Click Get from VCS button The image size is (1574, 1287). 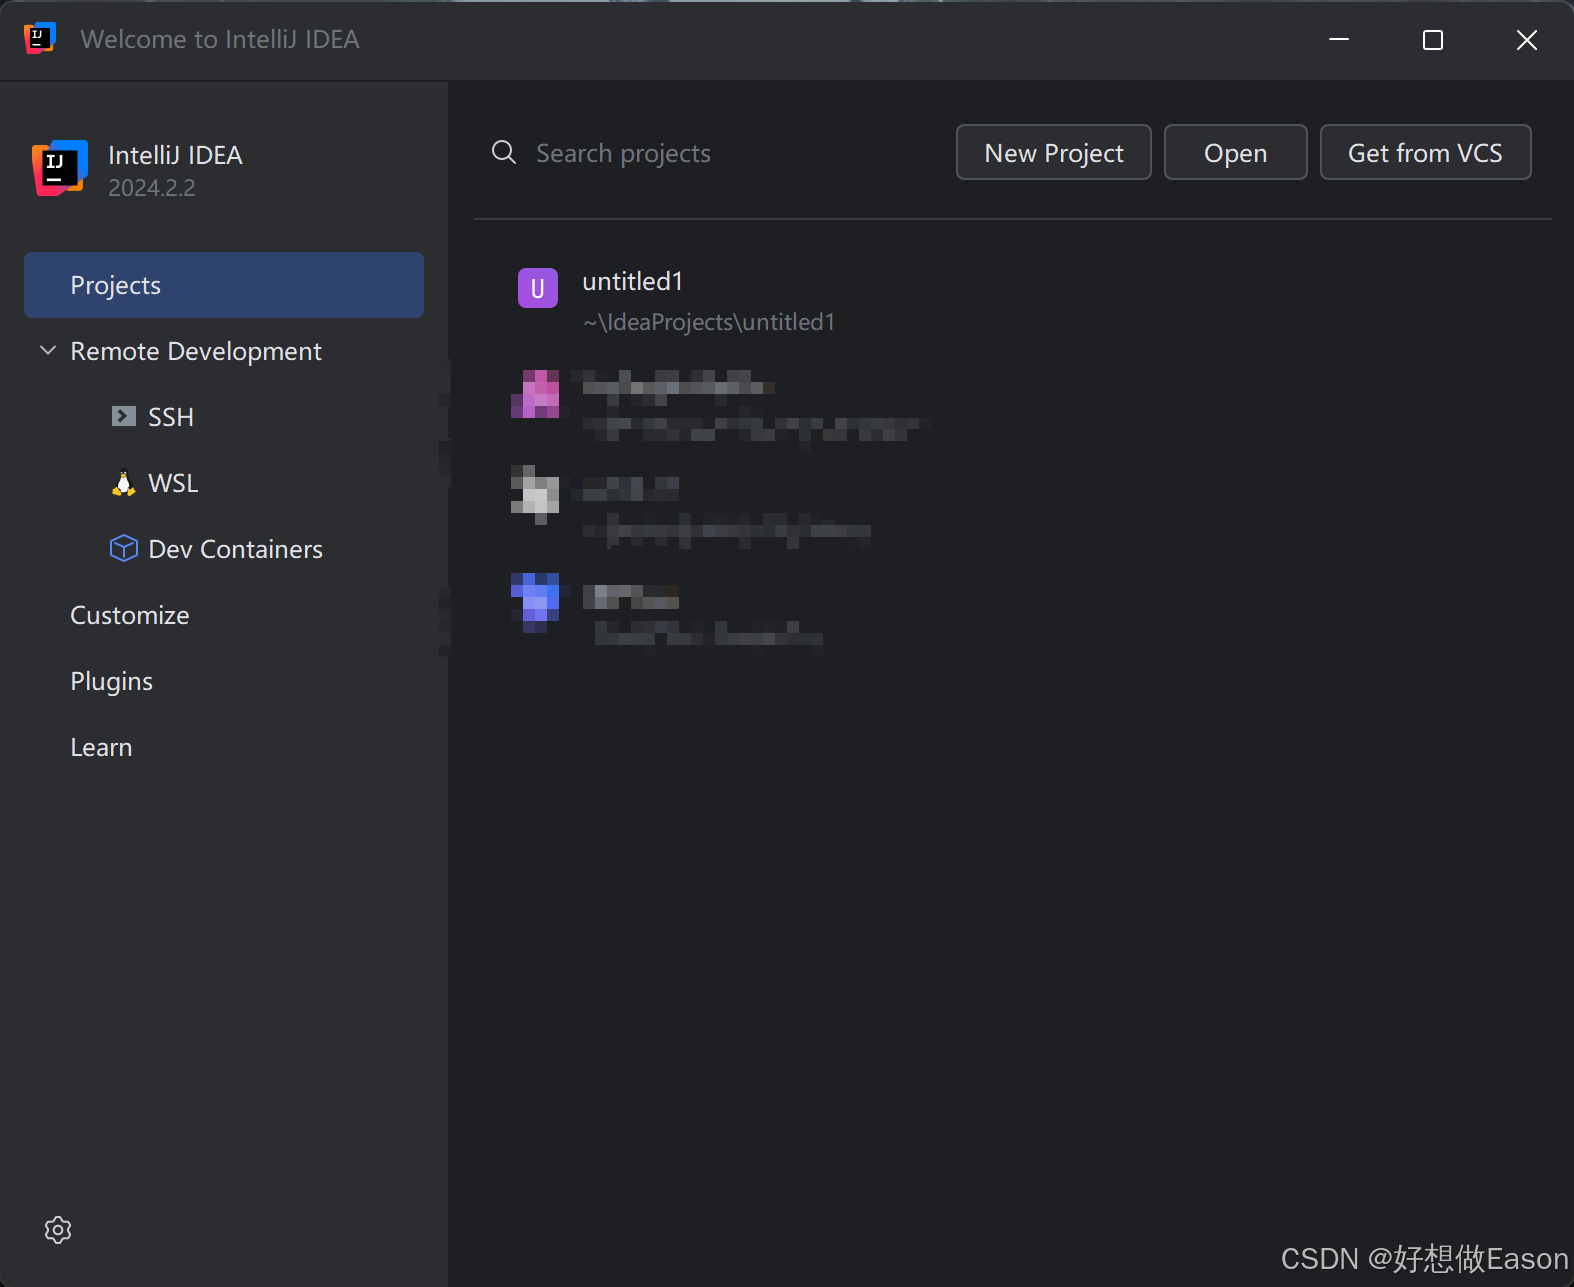coord(1426,152)
